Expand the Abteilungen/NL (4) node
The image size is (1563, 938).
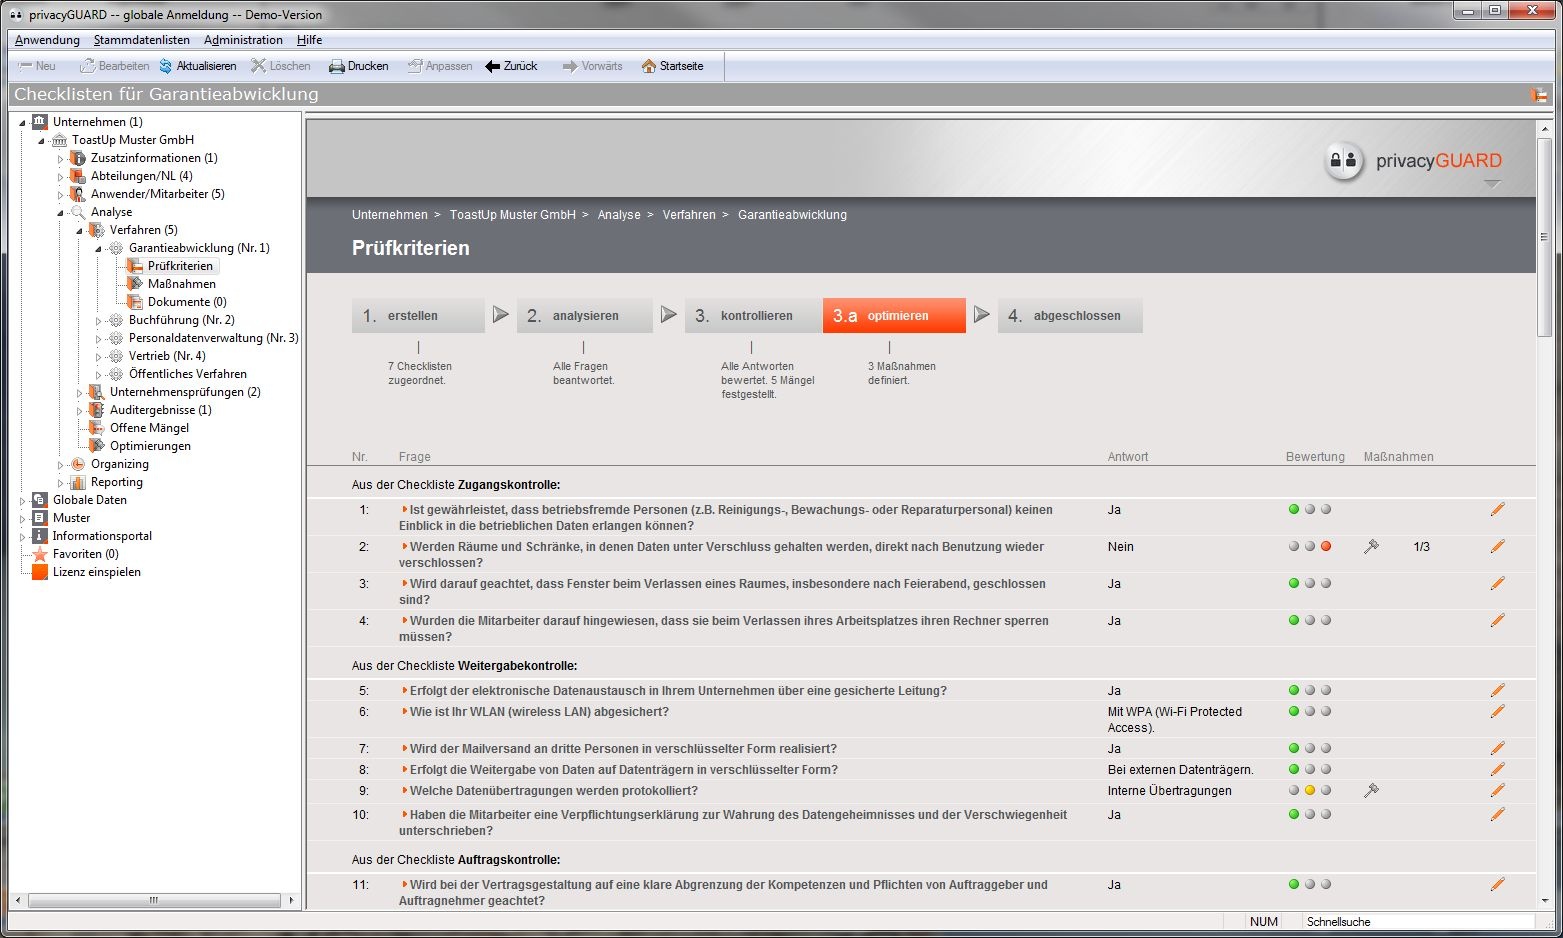[x=60, y=177]
